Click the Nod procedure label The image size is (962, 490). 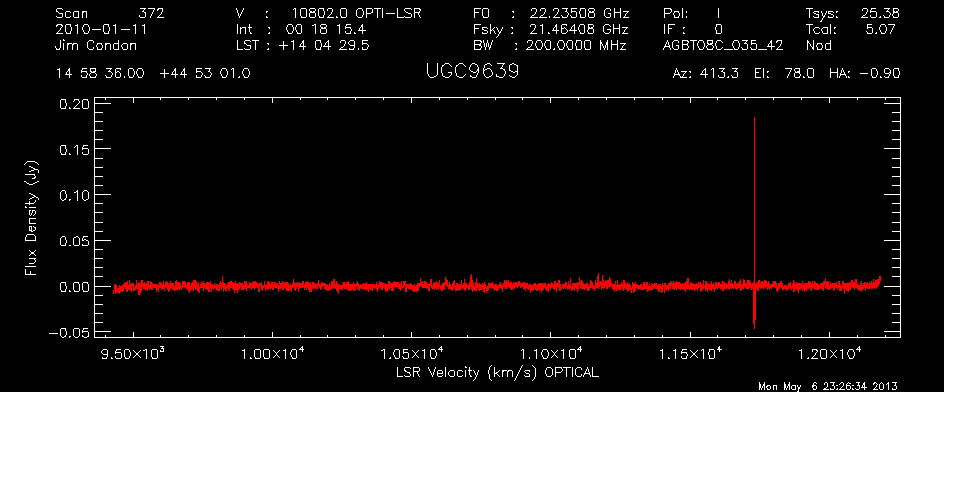click(x=818, y=45)
